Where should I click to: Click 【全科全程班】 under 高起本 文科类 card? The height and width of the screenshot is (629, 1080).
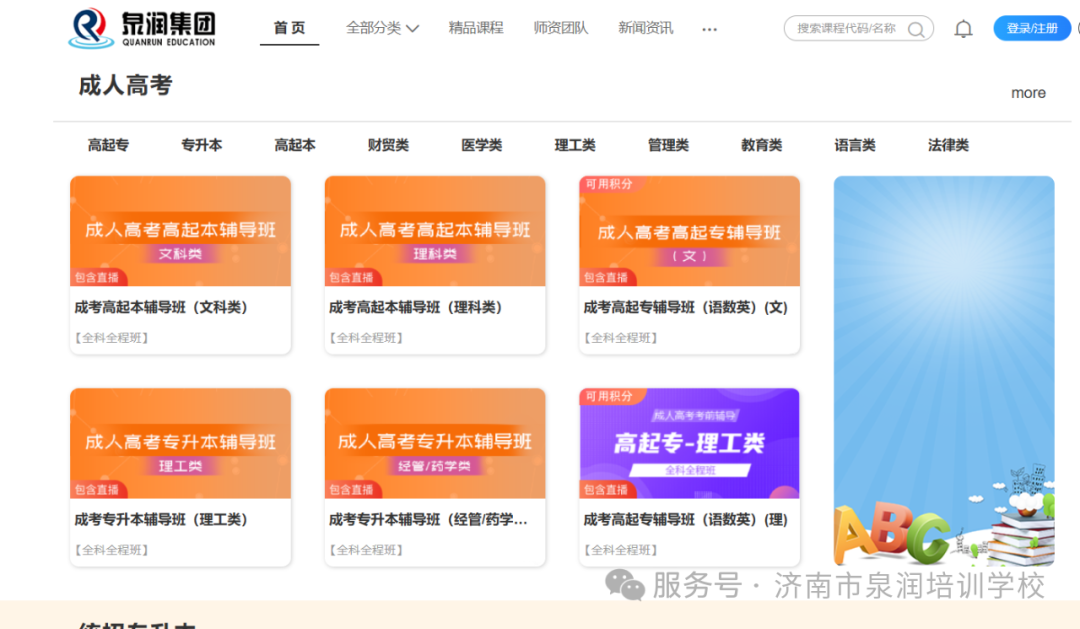(112, 338)
